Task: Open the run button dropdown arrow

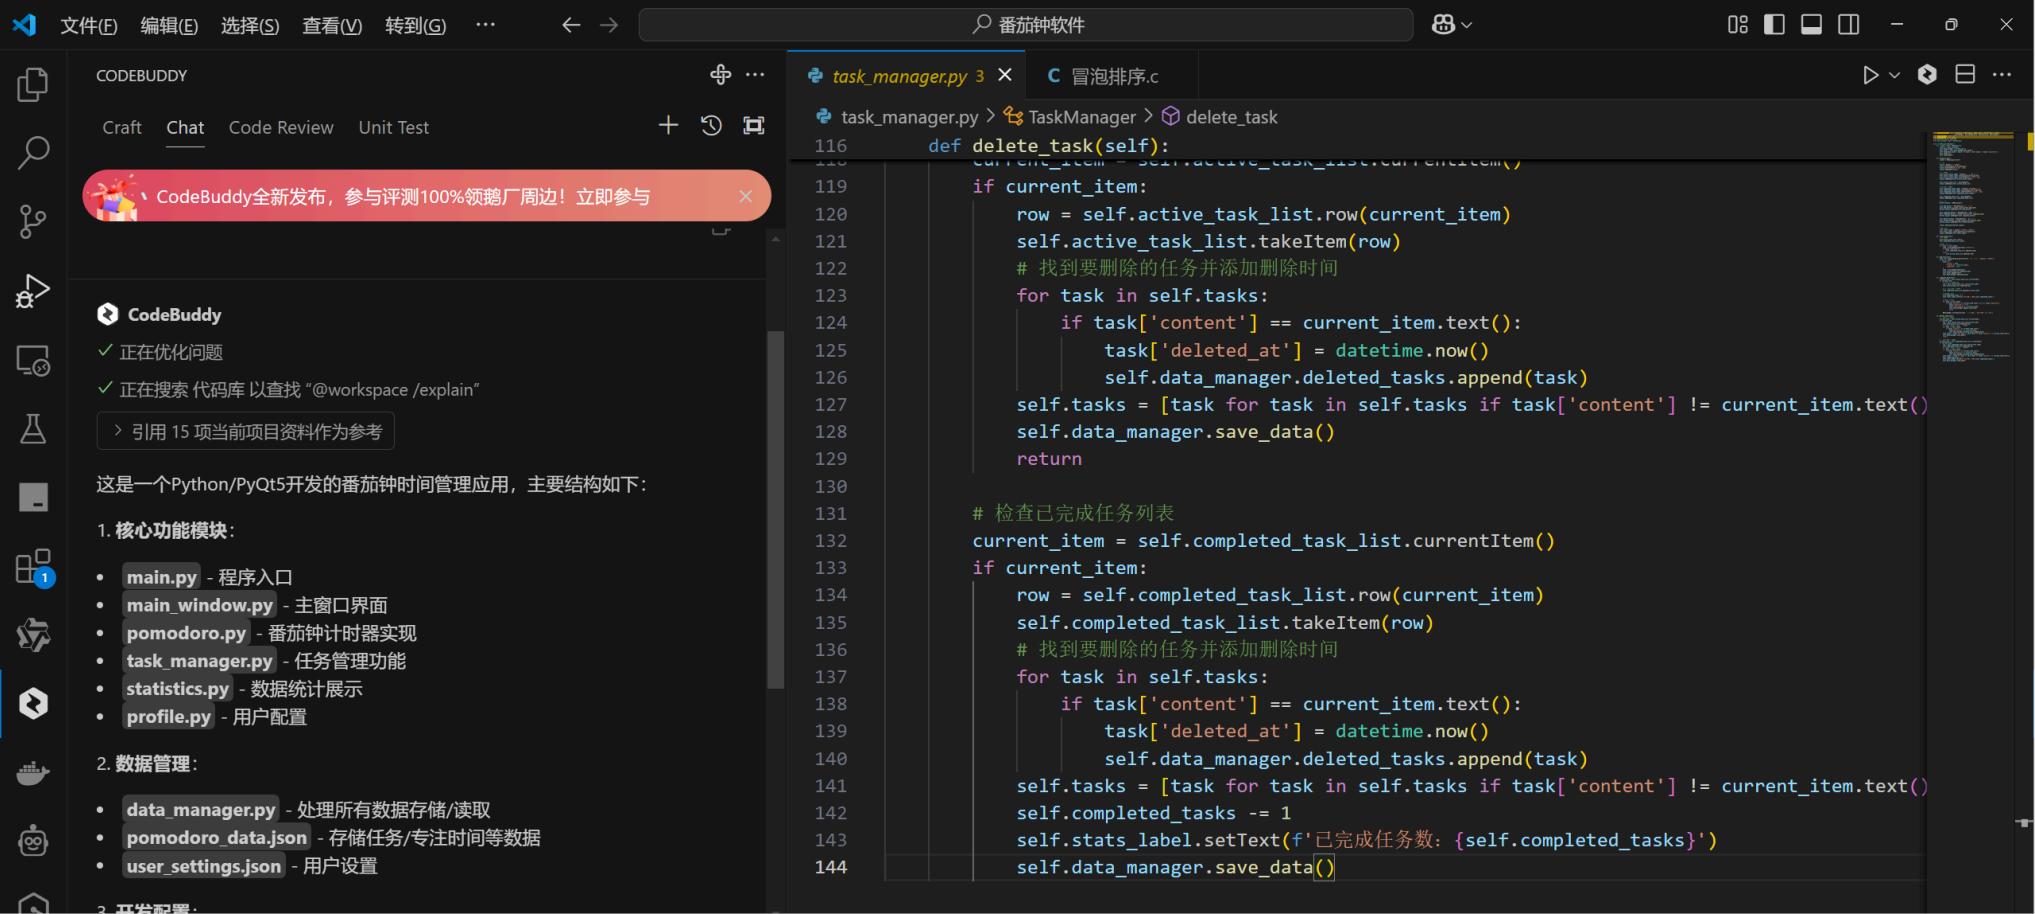Action: tap(1894, 76)
